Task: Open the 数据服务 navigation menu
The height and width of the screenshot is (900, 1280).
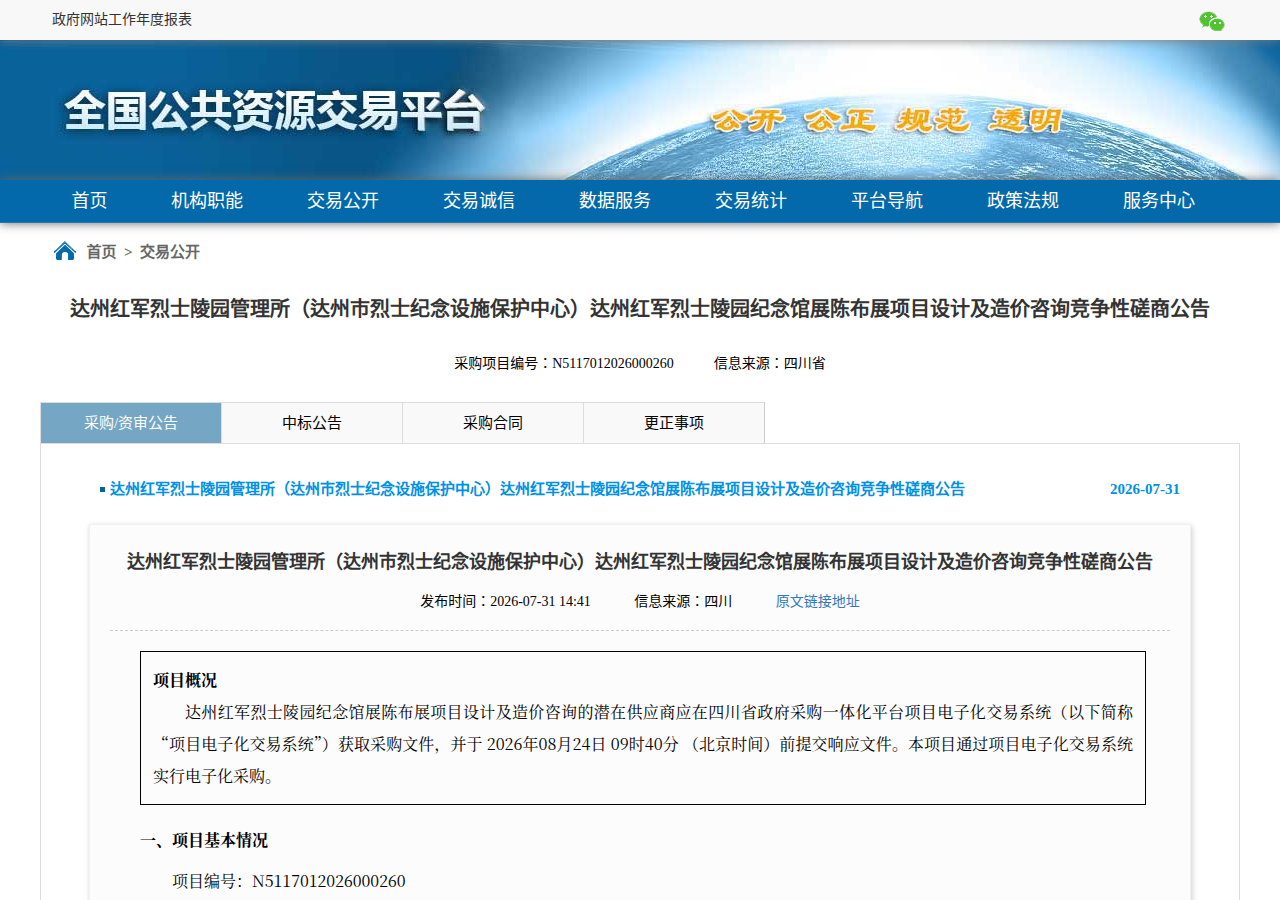Action: coord(615,200)
